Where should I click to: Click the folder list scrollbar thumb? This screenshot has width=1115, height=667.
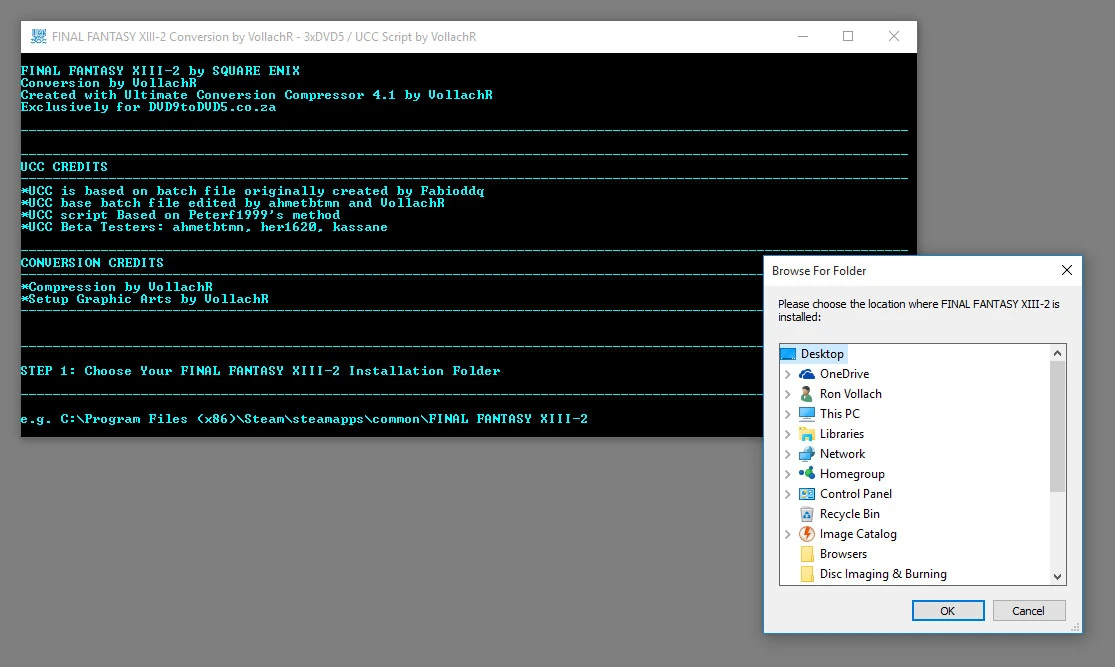1057,426
